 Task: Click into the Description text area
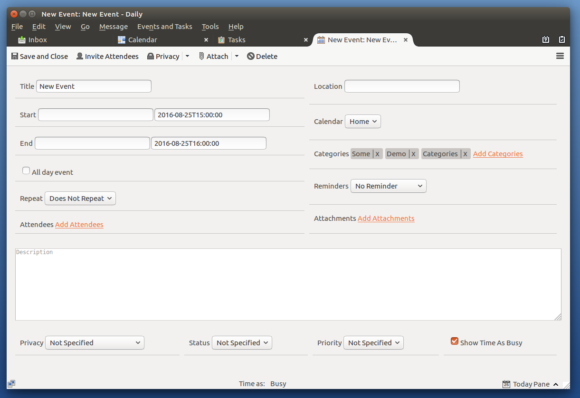point(288,284)
